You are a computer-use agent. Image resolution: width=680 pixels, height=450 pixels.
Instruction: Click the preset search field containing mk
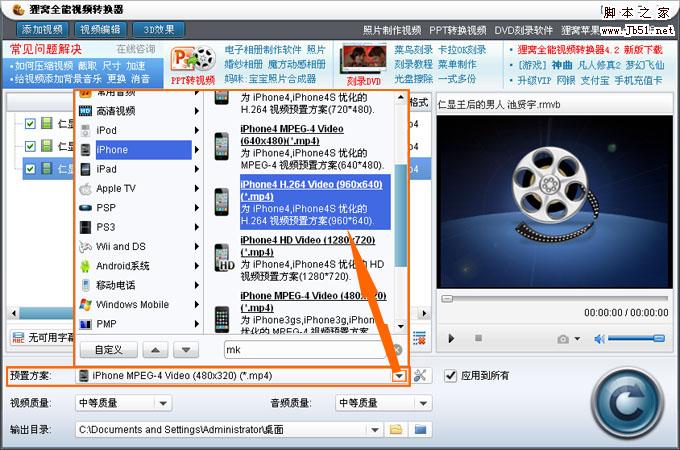coord(307,350)
